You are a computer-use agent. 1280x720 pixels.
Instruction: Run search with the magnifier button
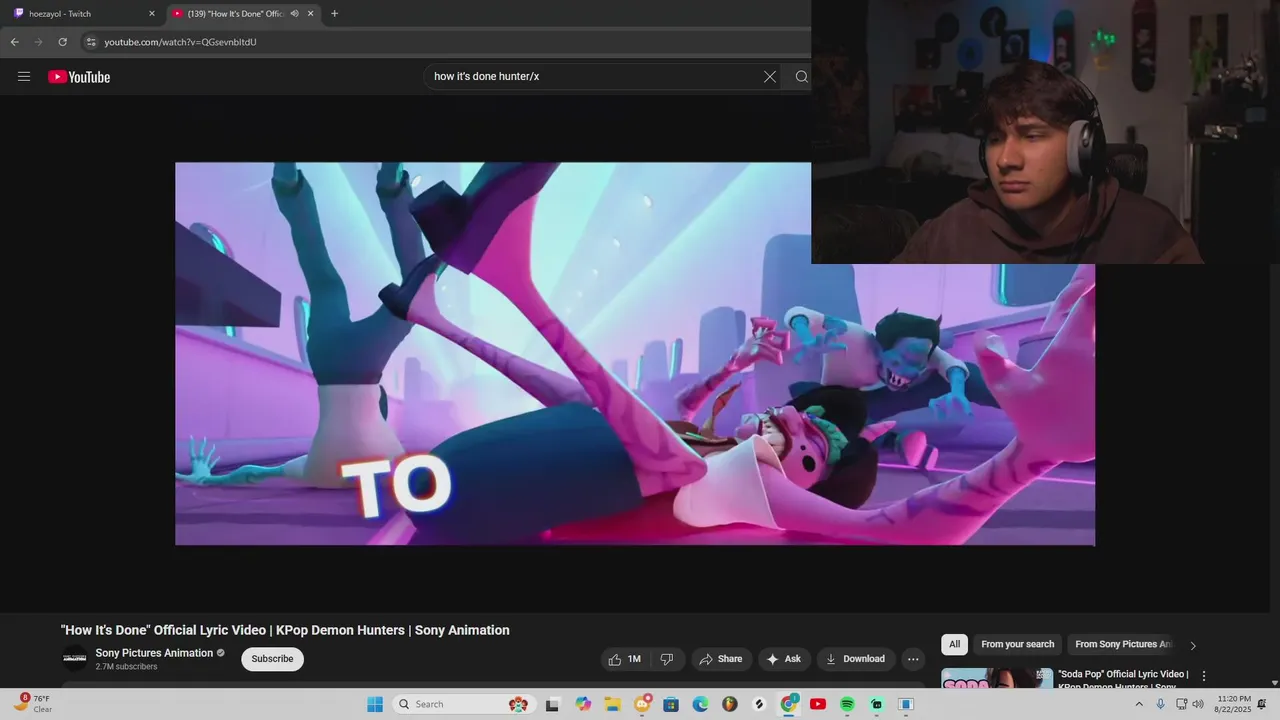pos(801,77)
